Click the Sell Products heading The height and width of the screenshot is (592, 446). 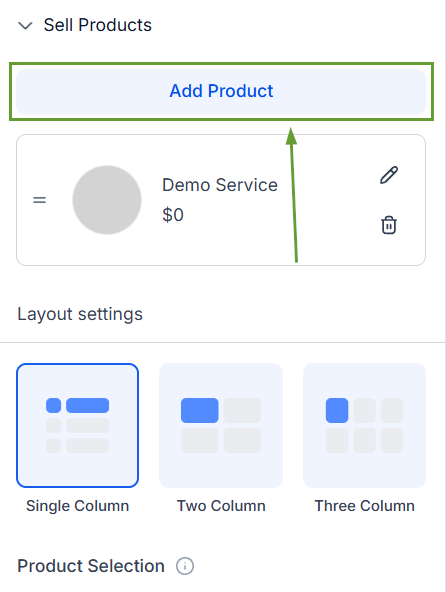point(97,25)
